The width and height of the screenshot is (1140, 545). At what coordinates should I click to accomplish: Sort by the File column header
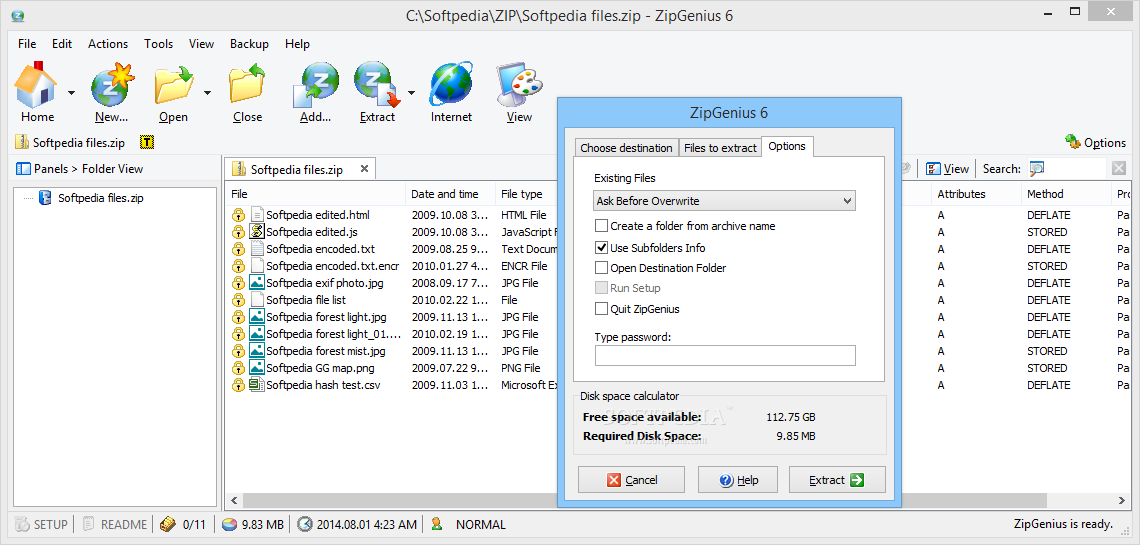tap(315, 194)
